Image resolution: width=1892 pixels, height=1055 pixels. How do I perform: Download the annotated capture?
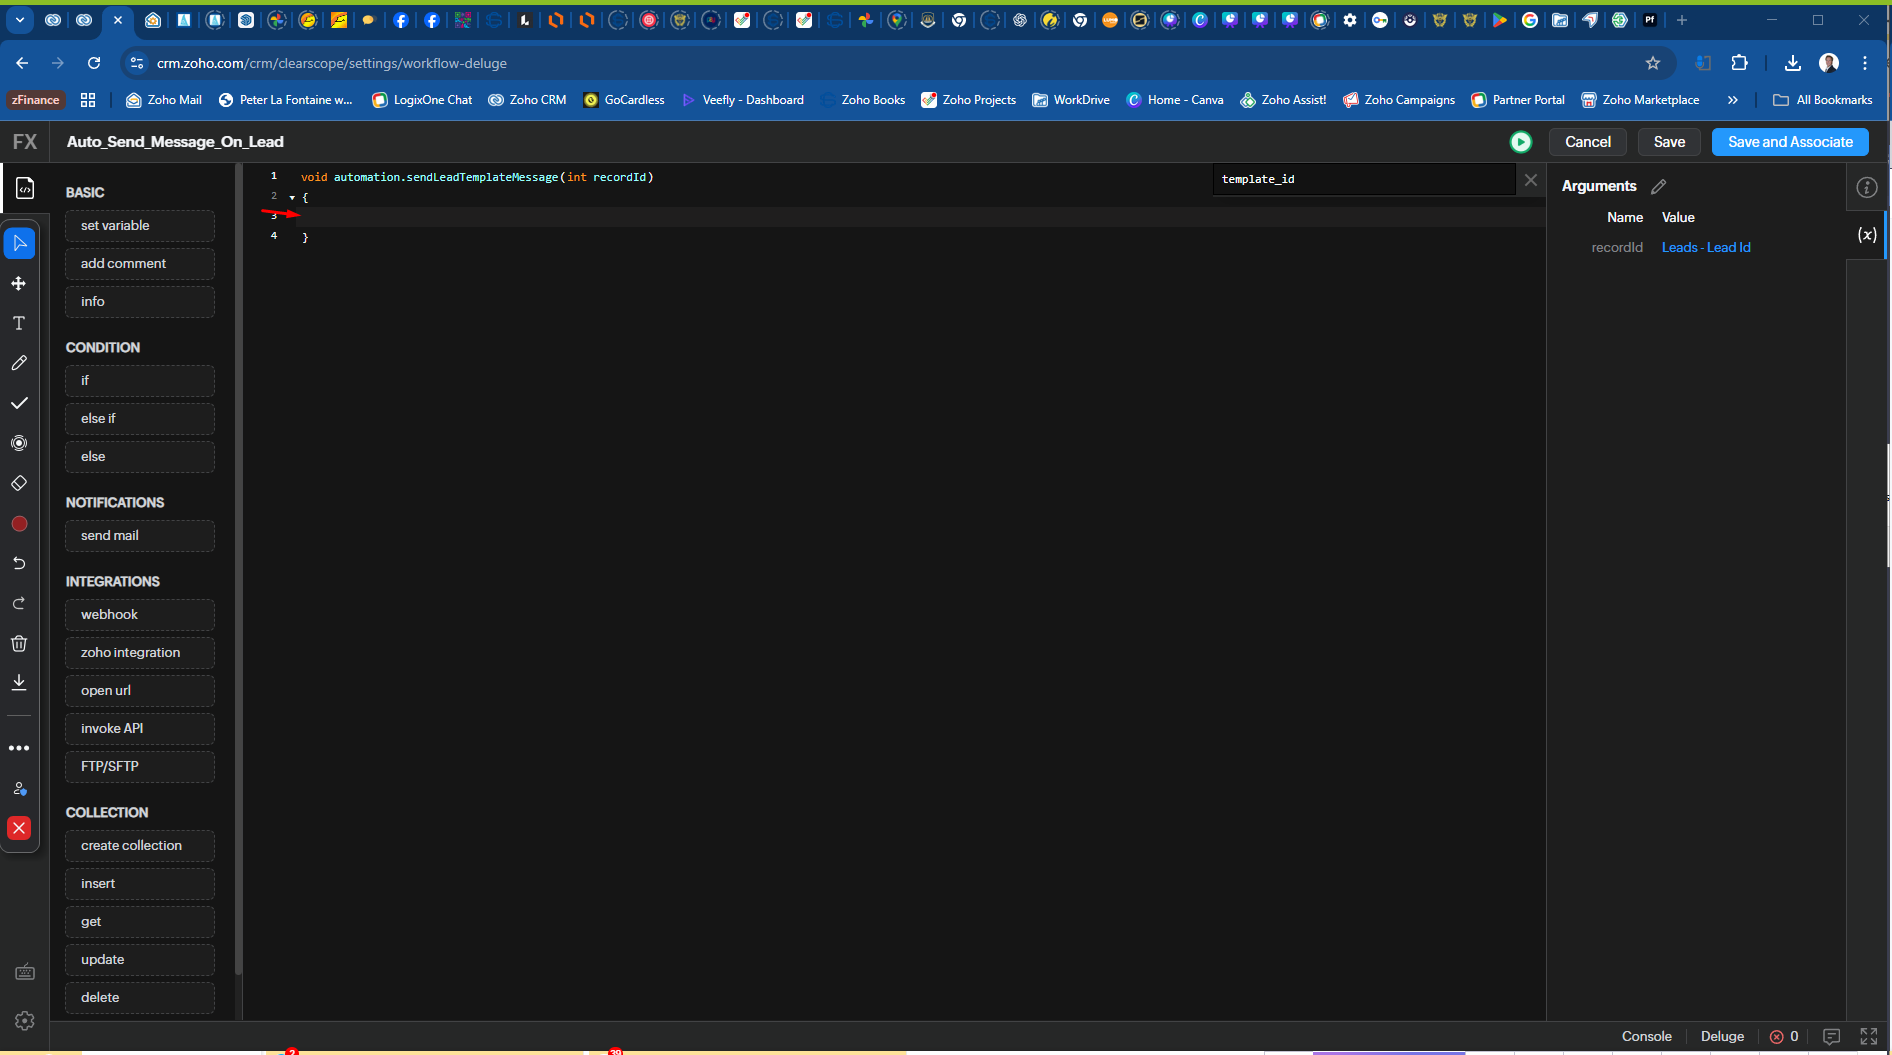click(x=19, y=682)
